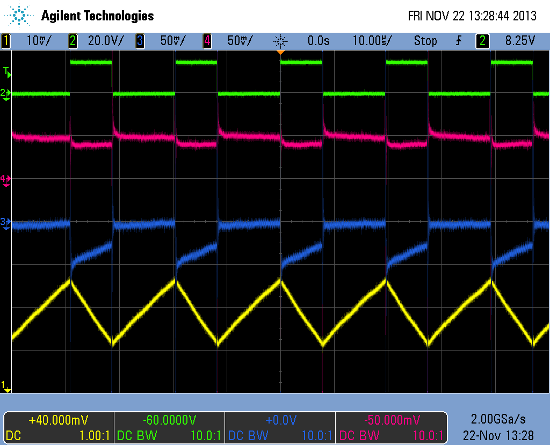Click the 0.0s delay value
This screenshot has height=445, width=550.
point(318,41)
